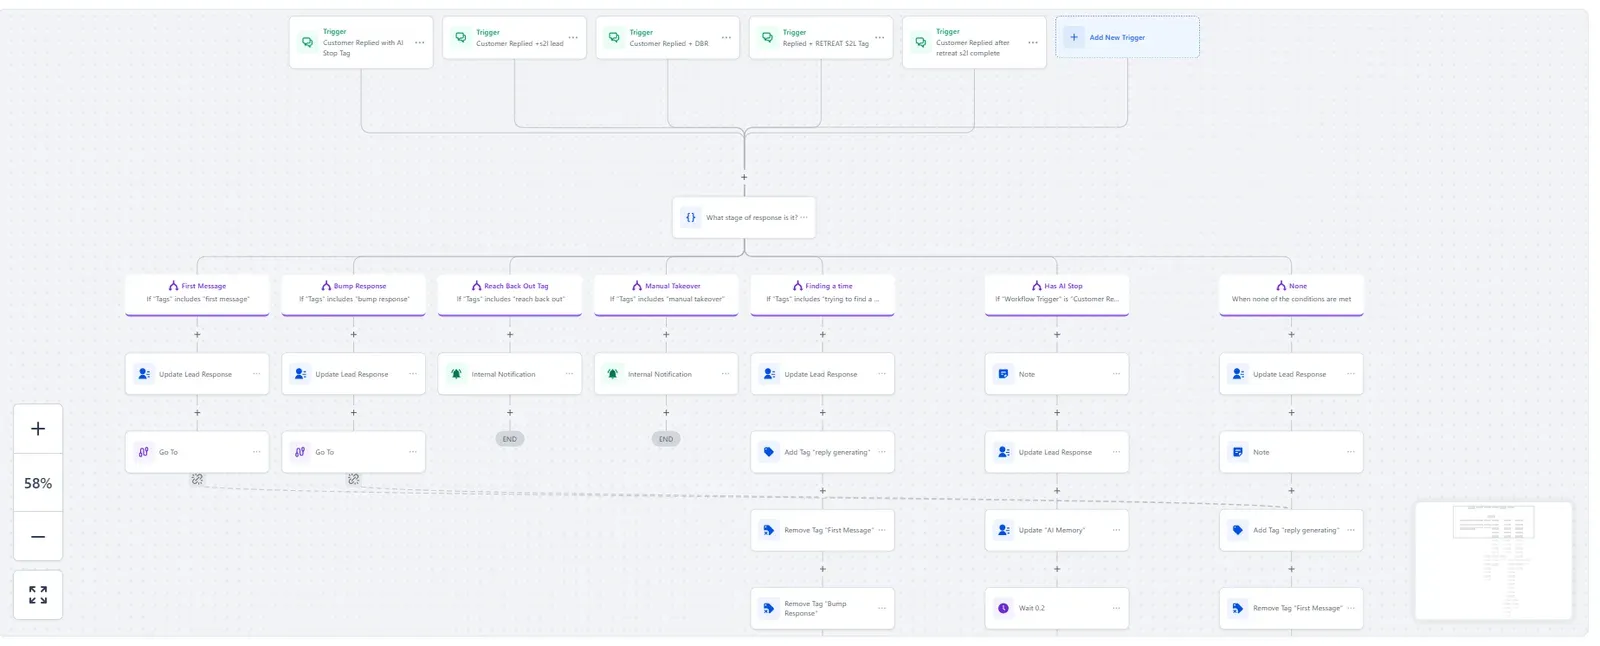The width and height of the screenshot is (1600, 646).
Task: Click the Note icon under None branch
Action: point(1238,452)
